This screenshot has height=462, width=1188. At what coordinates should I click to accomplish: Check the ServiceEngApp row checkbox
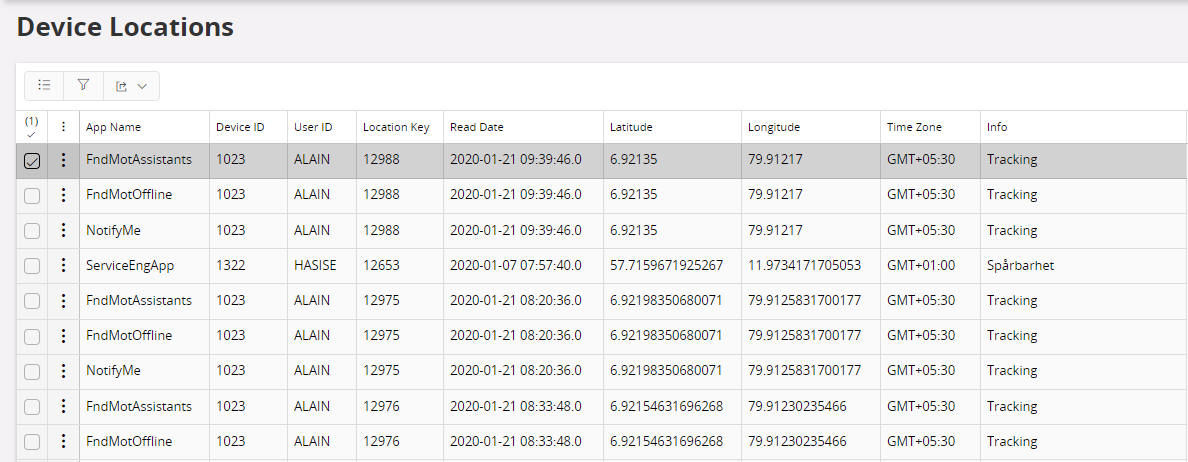[x=32, y=265]
